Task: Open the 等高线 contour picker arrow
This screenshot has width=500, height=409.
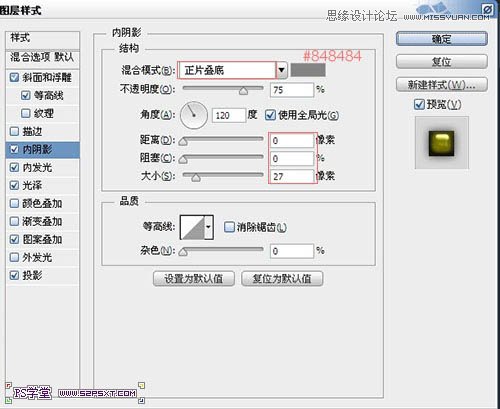Action: [208, 227]
